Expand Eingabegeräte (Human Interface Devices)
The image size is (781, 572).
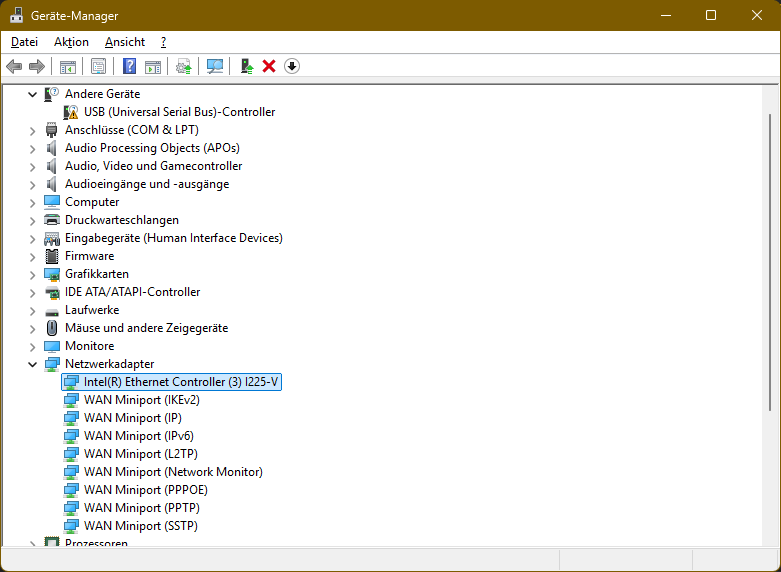[33, 239]
